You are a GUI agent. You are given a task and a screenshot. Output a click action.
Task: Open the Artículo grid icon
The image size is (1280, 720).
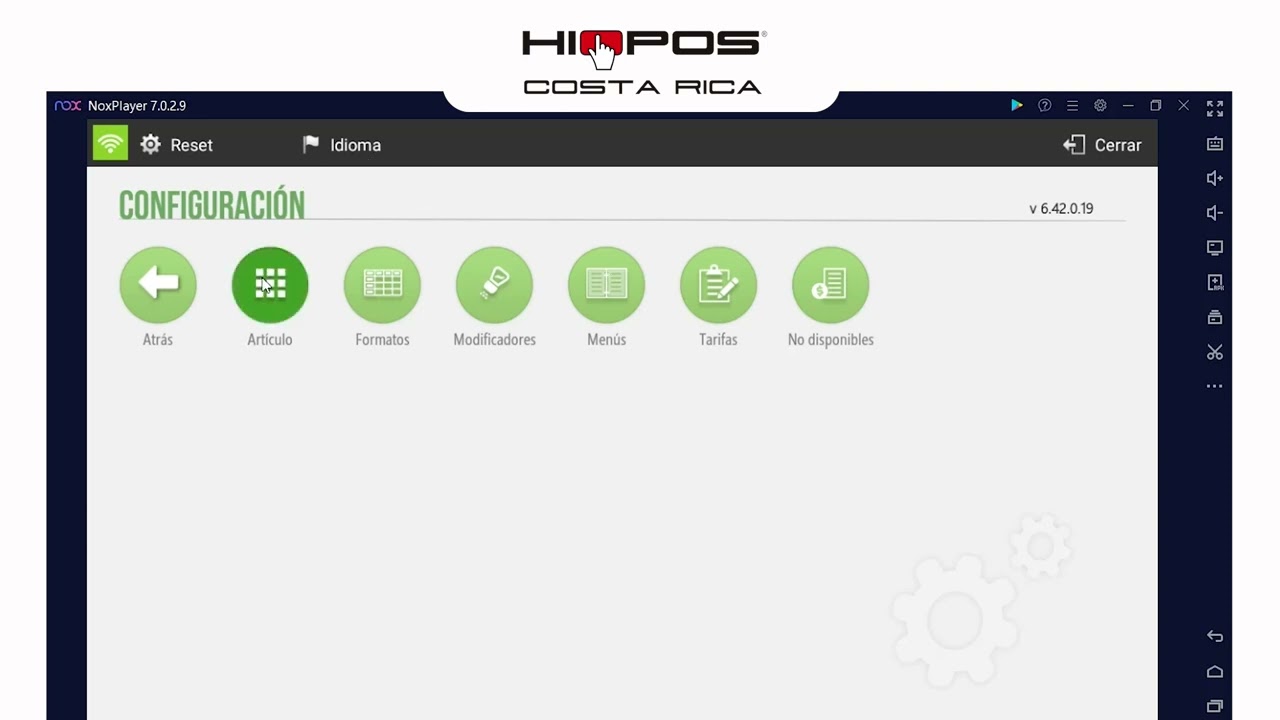pos(270,285)
